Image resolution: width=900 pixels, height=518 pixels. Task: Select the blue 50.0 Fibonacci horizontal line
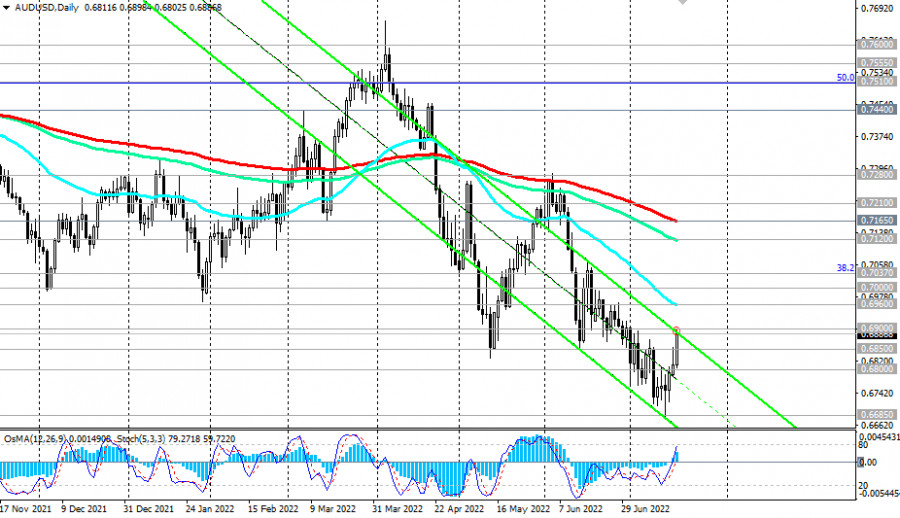(428, 83)
